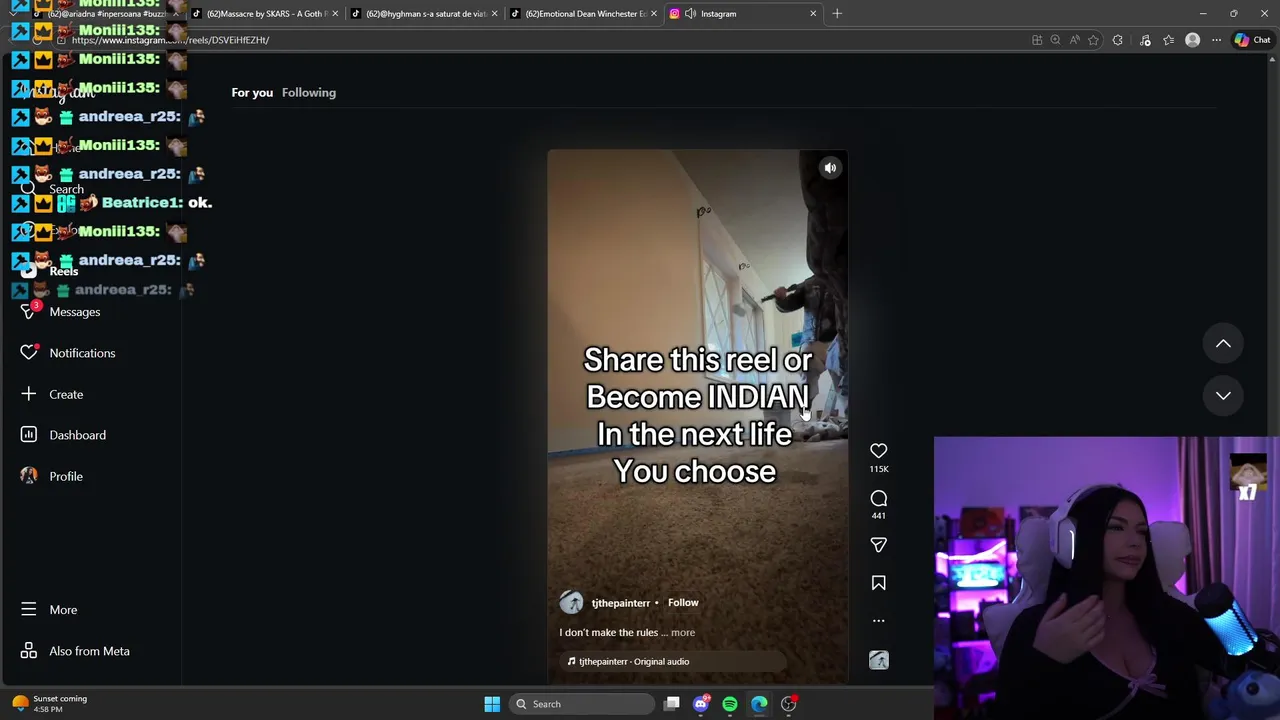Click the Create plus icon

(29, 394)
